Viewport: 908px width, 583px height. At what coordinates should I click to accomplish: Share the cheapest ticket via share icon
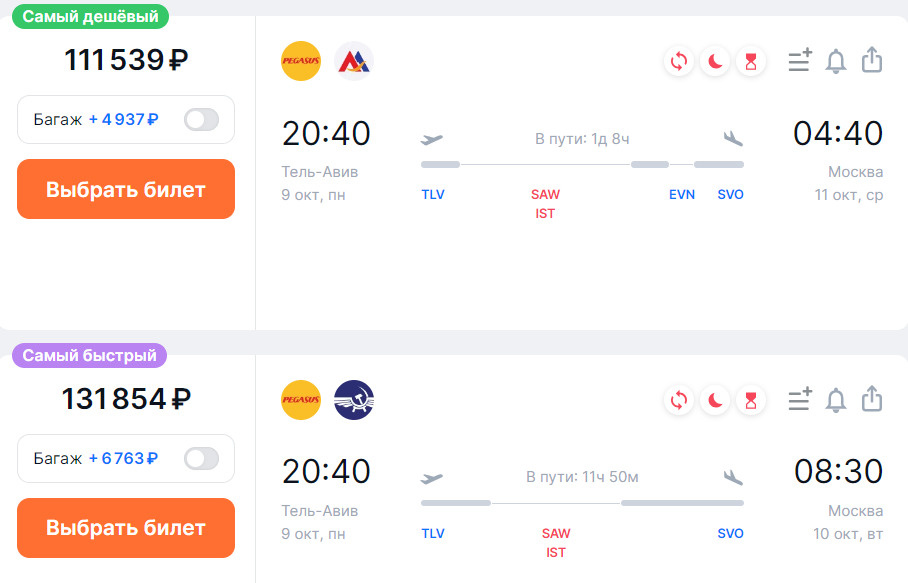click(x=872, y=60)
